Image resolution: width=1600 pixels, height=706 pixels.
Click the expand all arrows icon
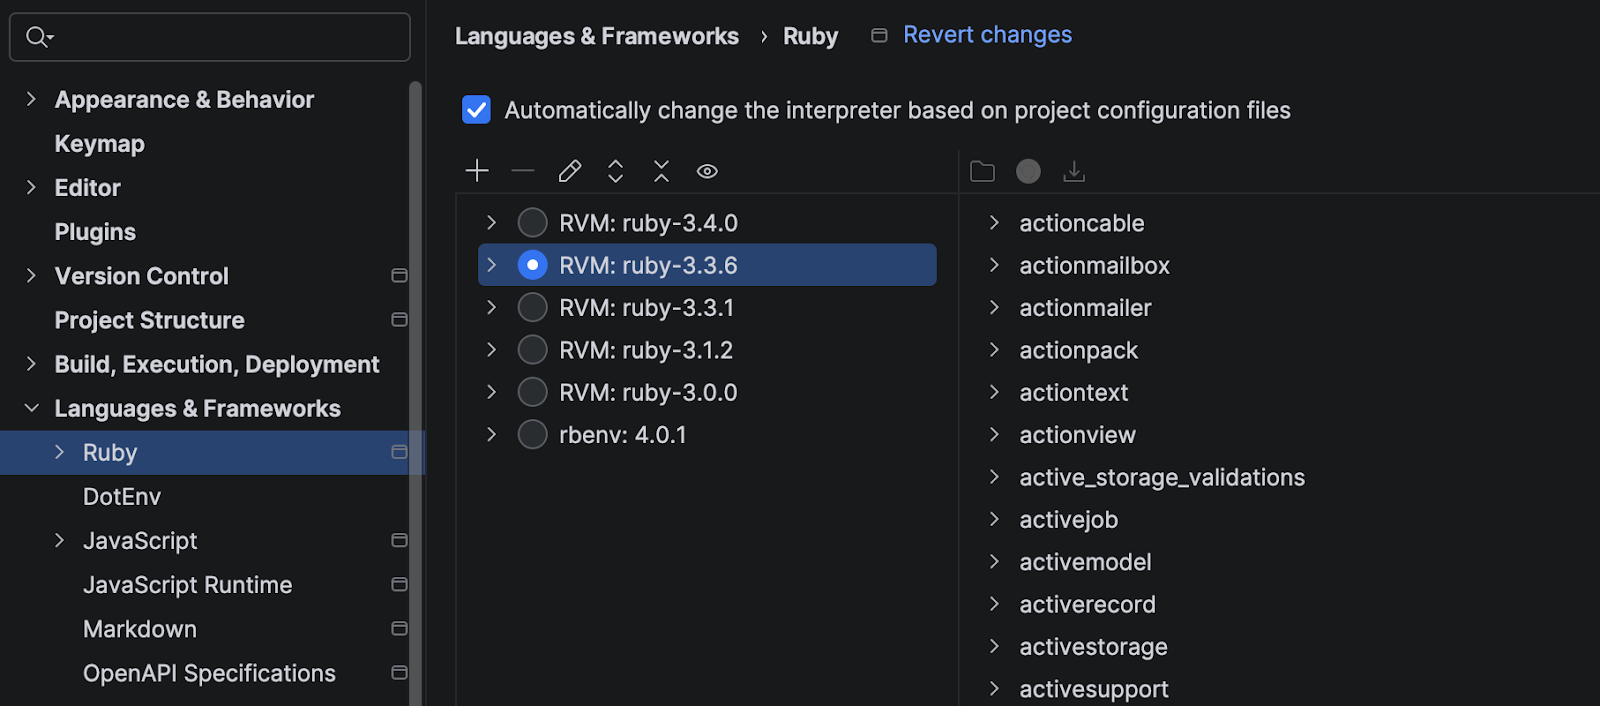[x=615, y=171]
